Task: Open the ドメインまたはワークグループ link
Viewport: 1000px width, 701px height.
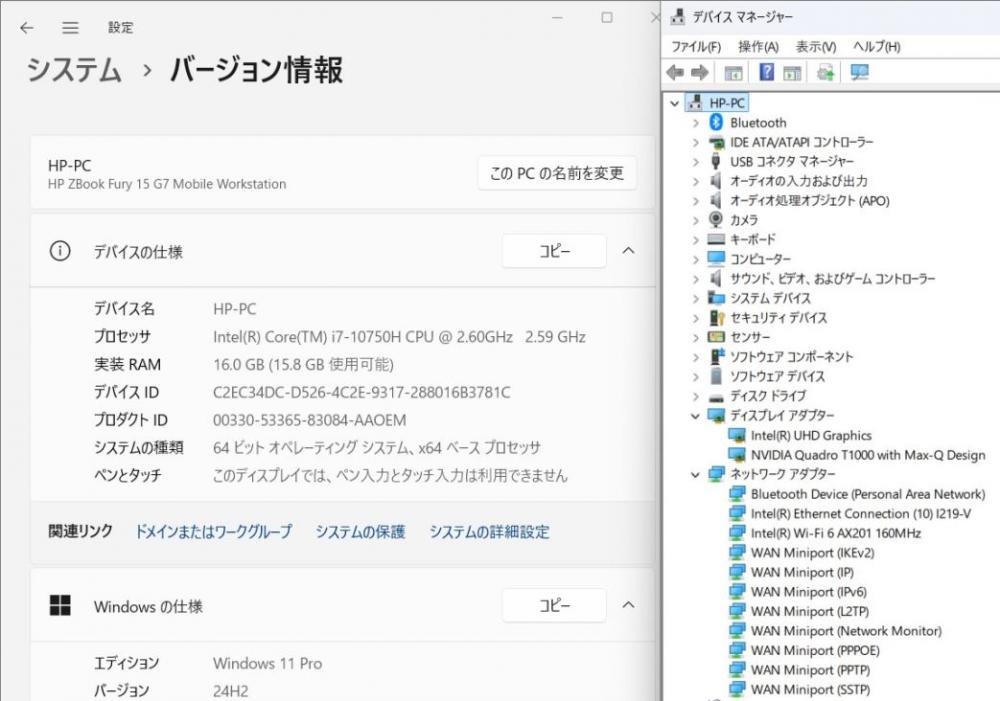Action: point(214,531)
